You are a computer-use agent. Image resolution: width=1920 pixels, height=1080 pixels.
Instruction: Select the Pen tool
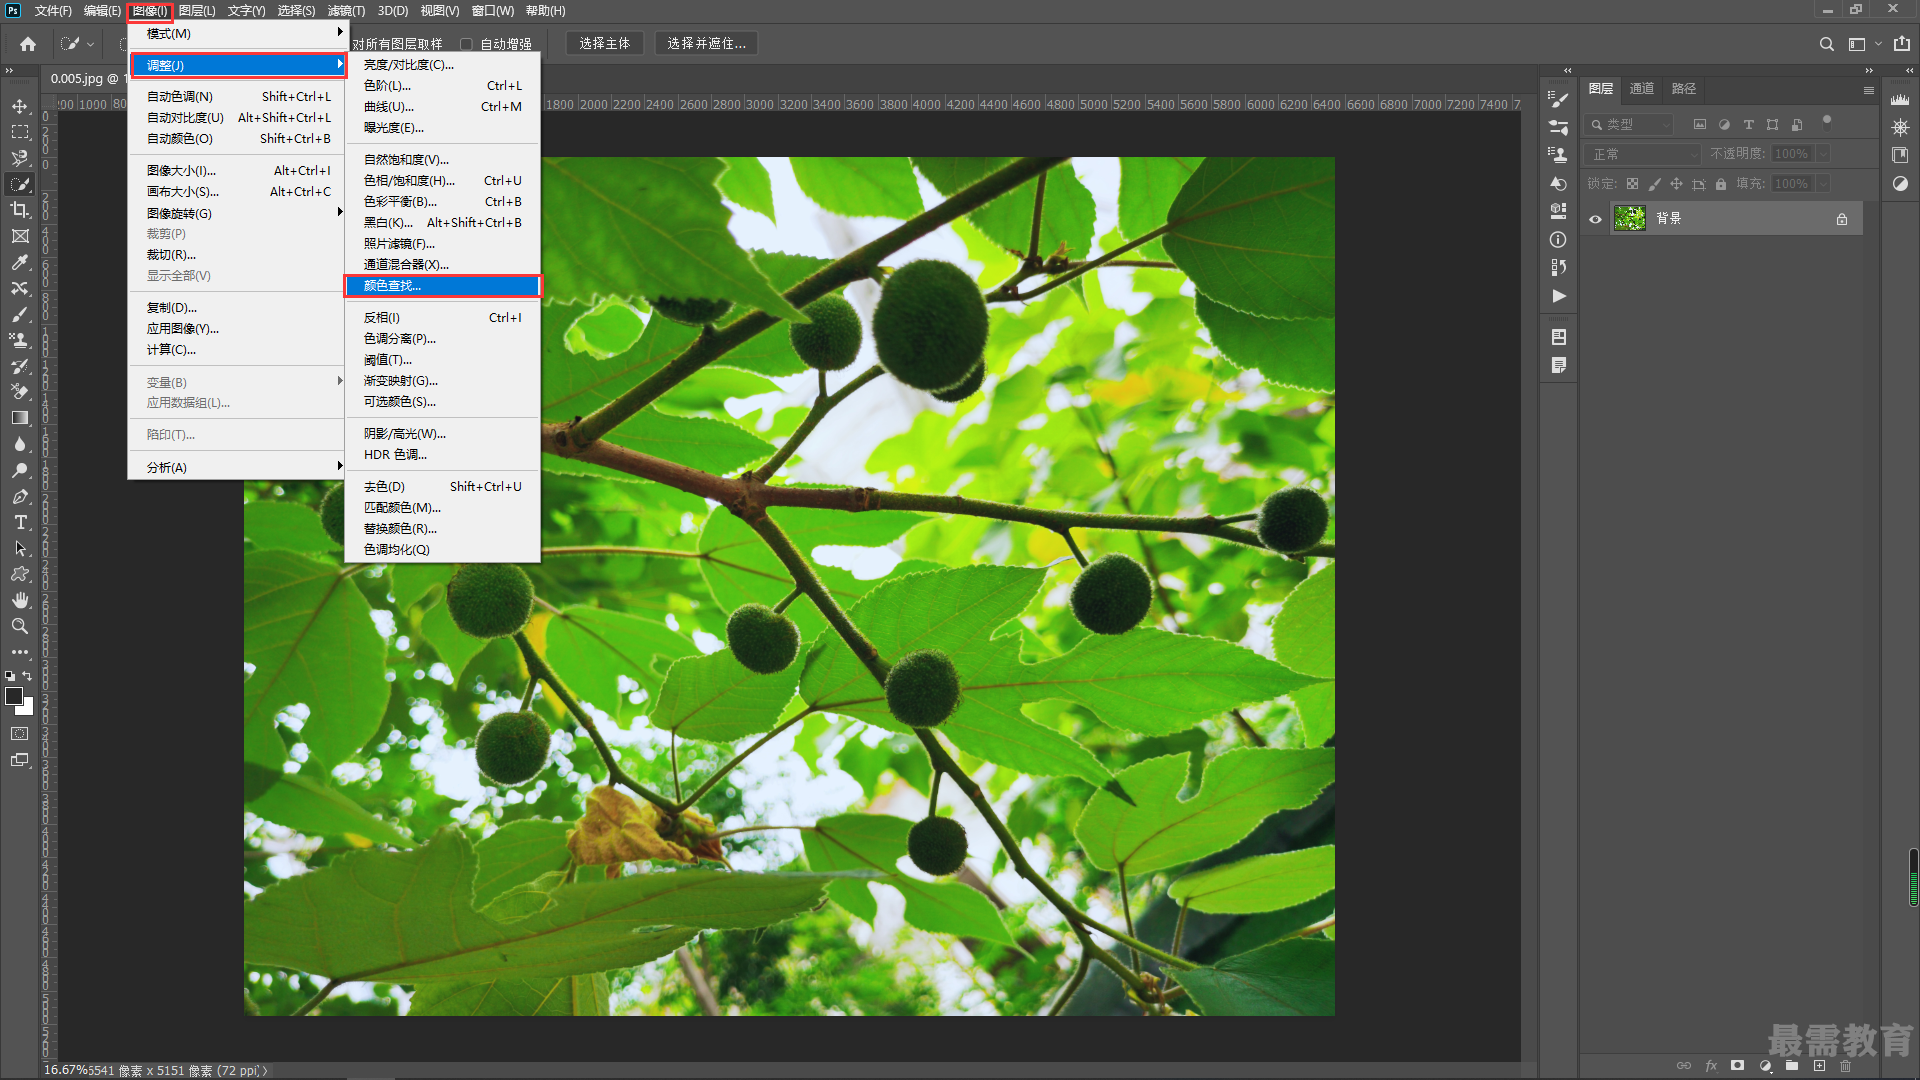[x=20, y=496]
